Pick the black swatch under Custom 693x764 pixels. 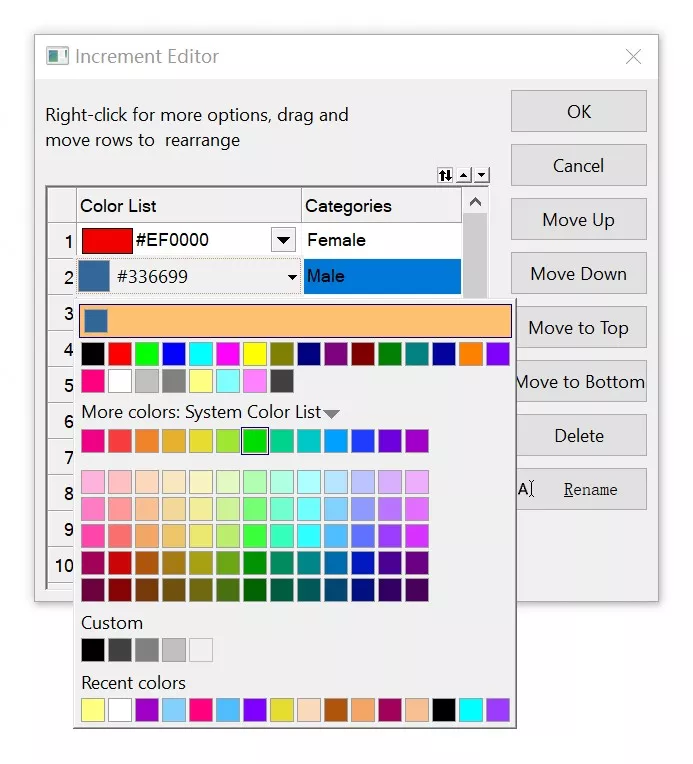point(93,650)
